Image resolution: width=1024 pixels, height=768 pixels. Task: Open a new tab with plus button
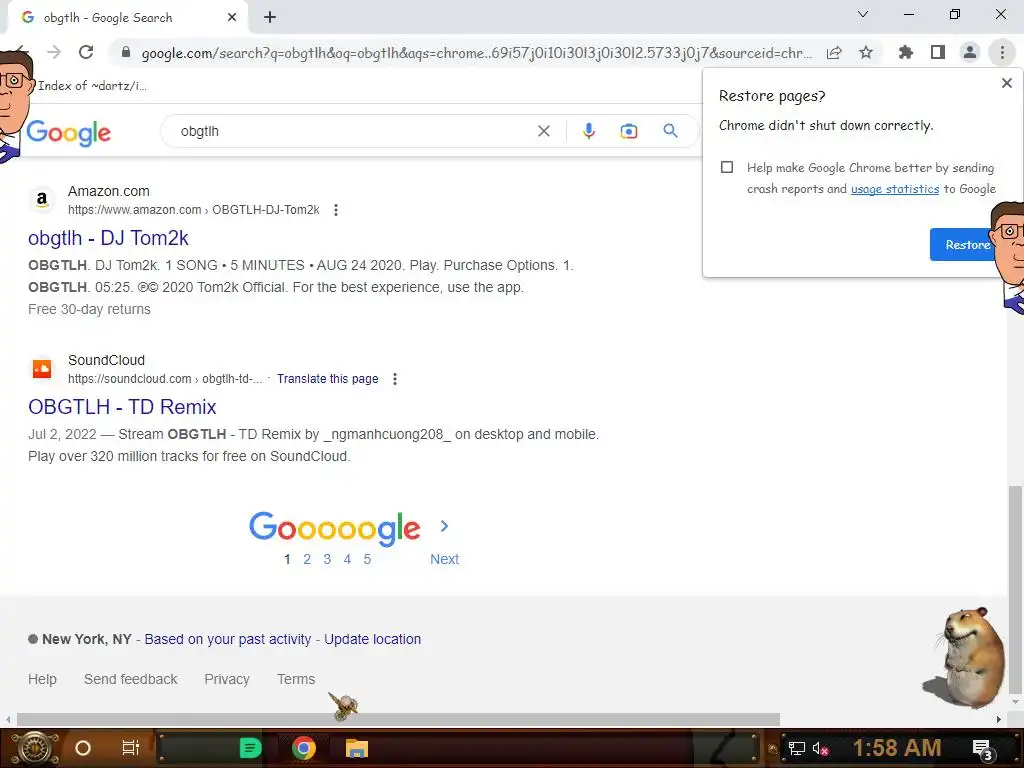[x=270, y=18]
